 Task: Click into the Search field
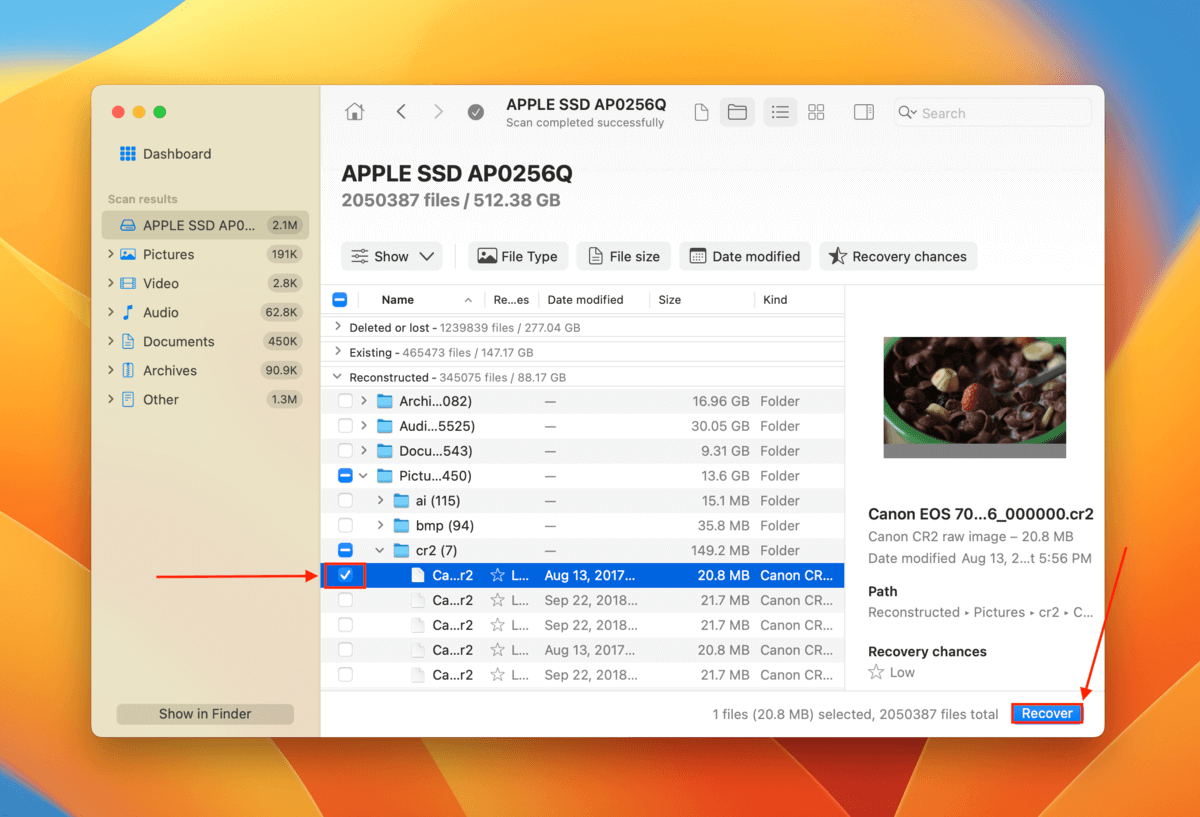992,113
